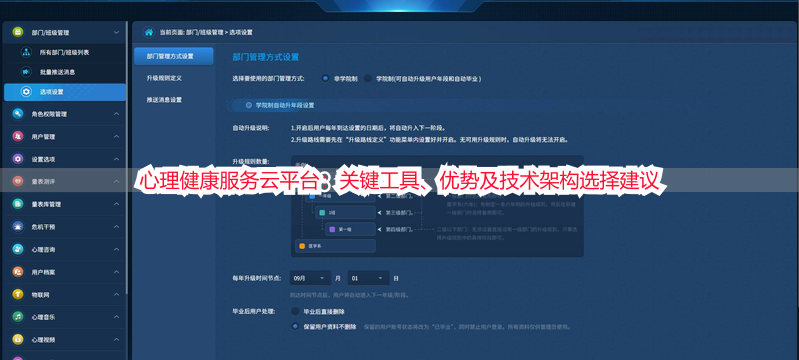Expand the 设置选项 chevron
Image resolution: width=799 pixels, height=360 pixels.
[x=116, y=159]
